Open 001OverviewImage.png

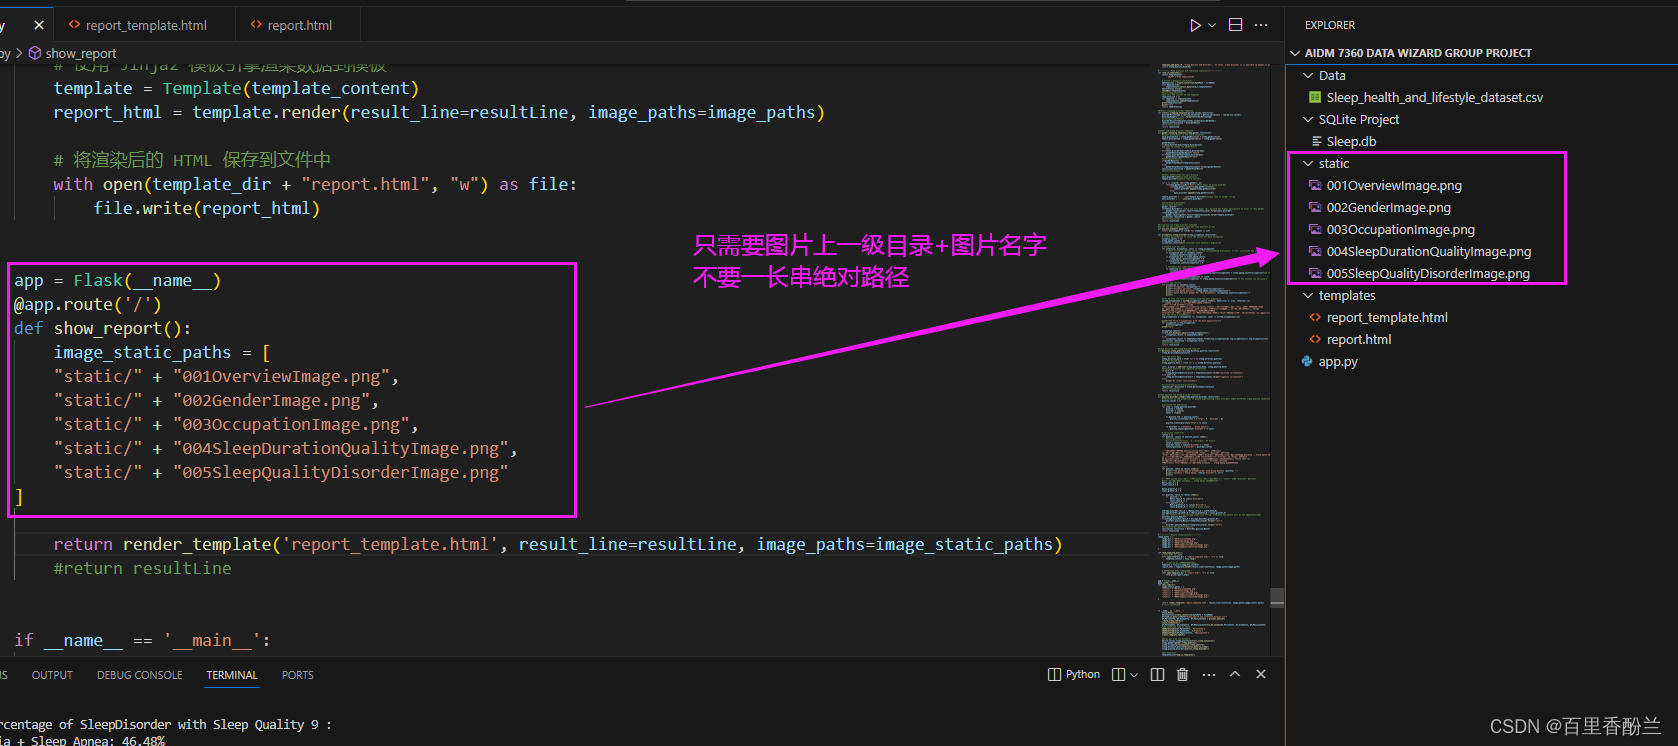(1394, 185)
